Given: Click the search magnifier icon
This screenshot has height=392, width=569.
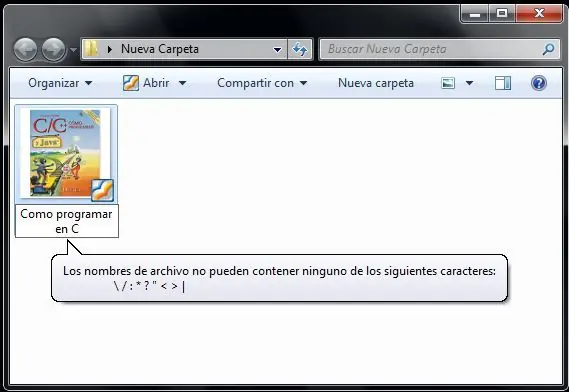Looking at the screenshot, I should tap(548, 49).
